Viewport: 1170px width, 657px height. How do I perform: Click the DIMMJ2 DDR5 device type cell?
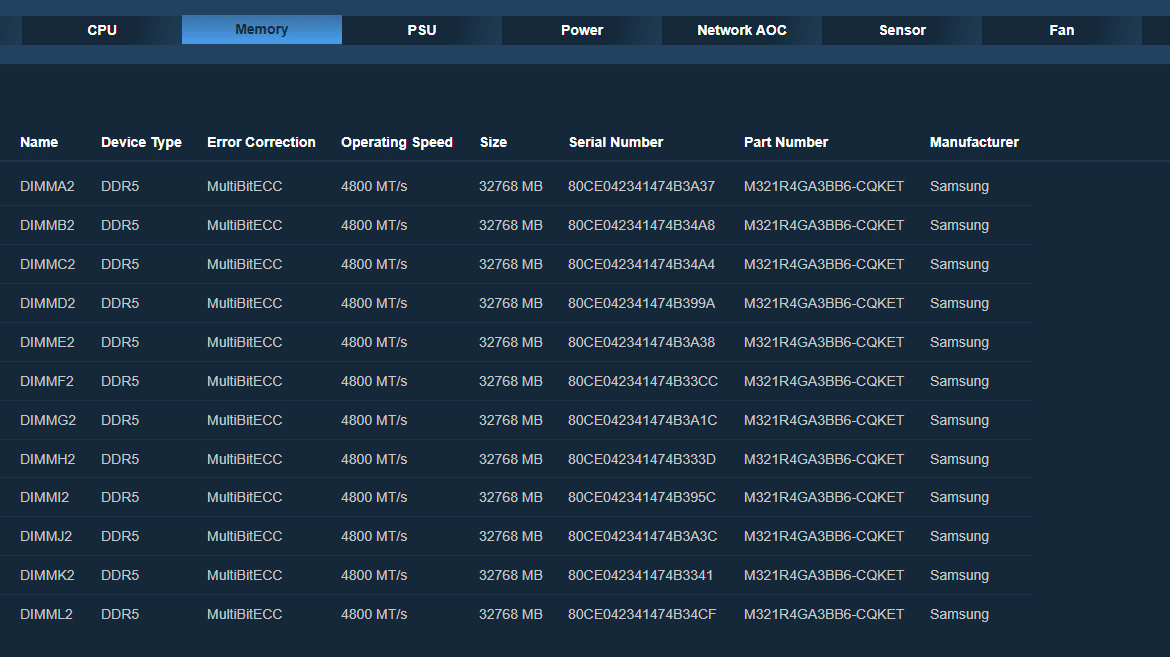(x=120, y=536)
